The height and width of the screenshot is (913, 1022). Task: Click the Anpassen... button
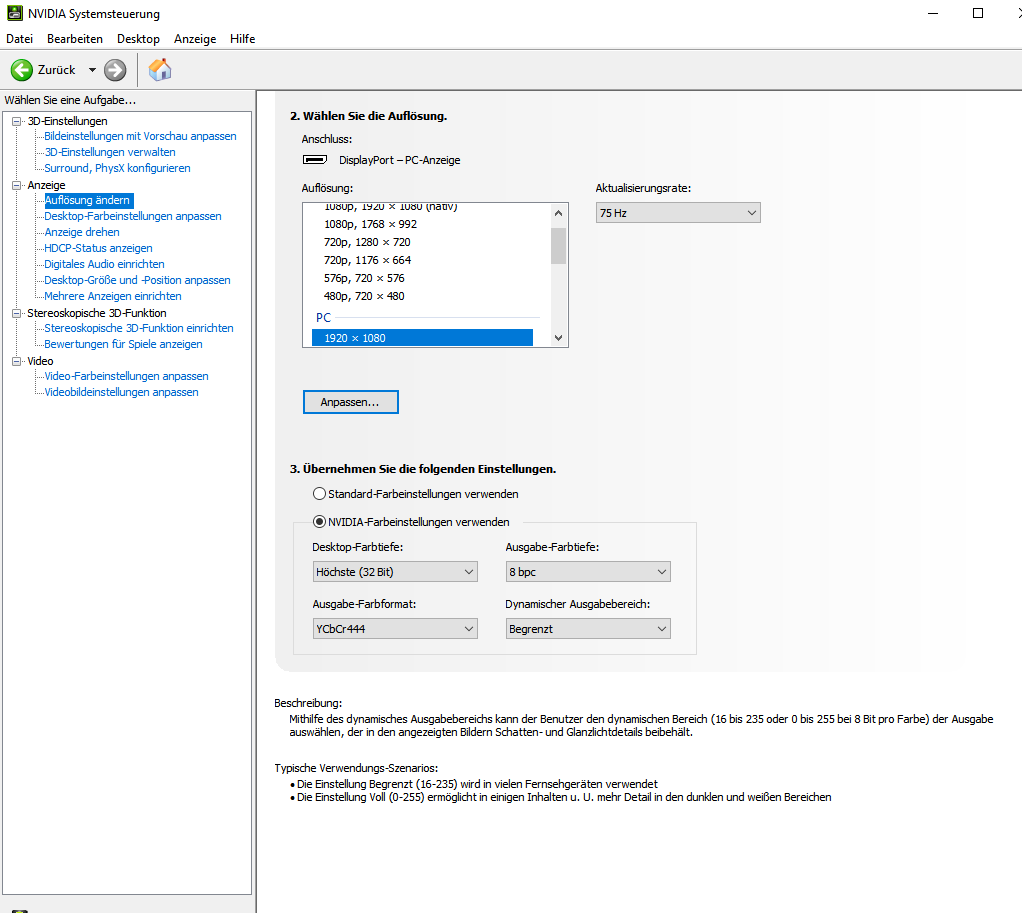[351, 402]
